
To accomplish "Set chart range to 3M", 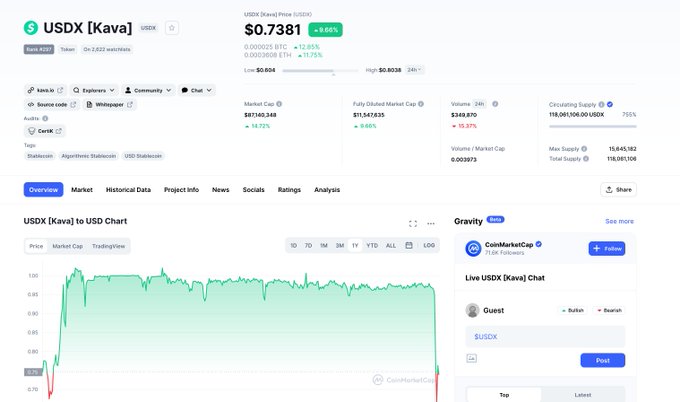I will coord(340,245).
